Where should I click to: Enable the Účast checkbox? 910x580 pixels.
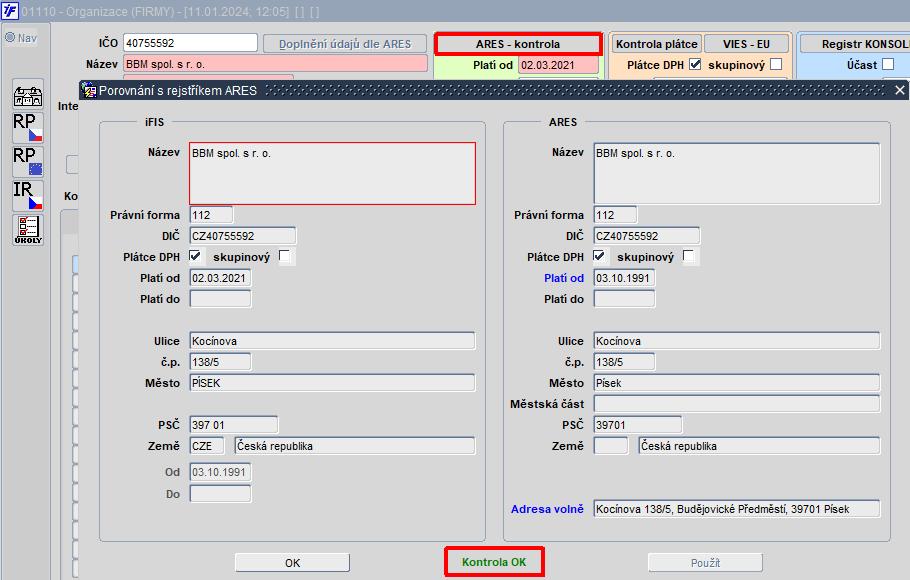(888, 64)
